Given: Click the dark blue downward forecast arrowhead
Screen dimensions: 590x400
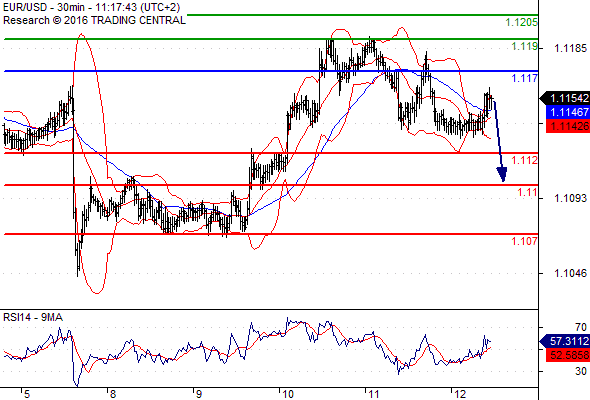Looking at the screenshot, I should [x=502, y=175].
